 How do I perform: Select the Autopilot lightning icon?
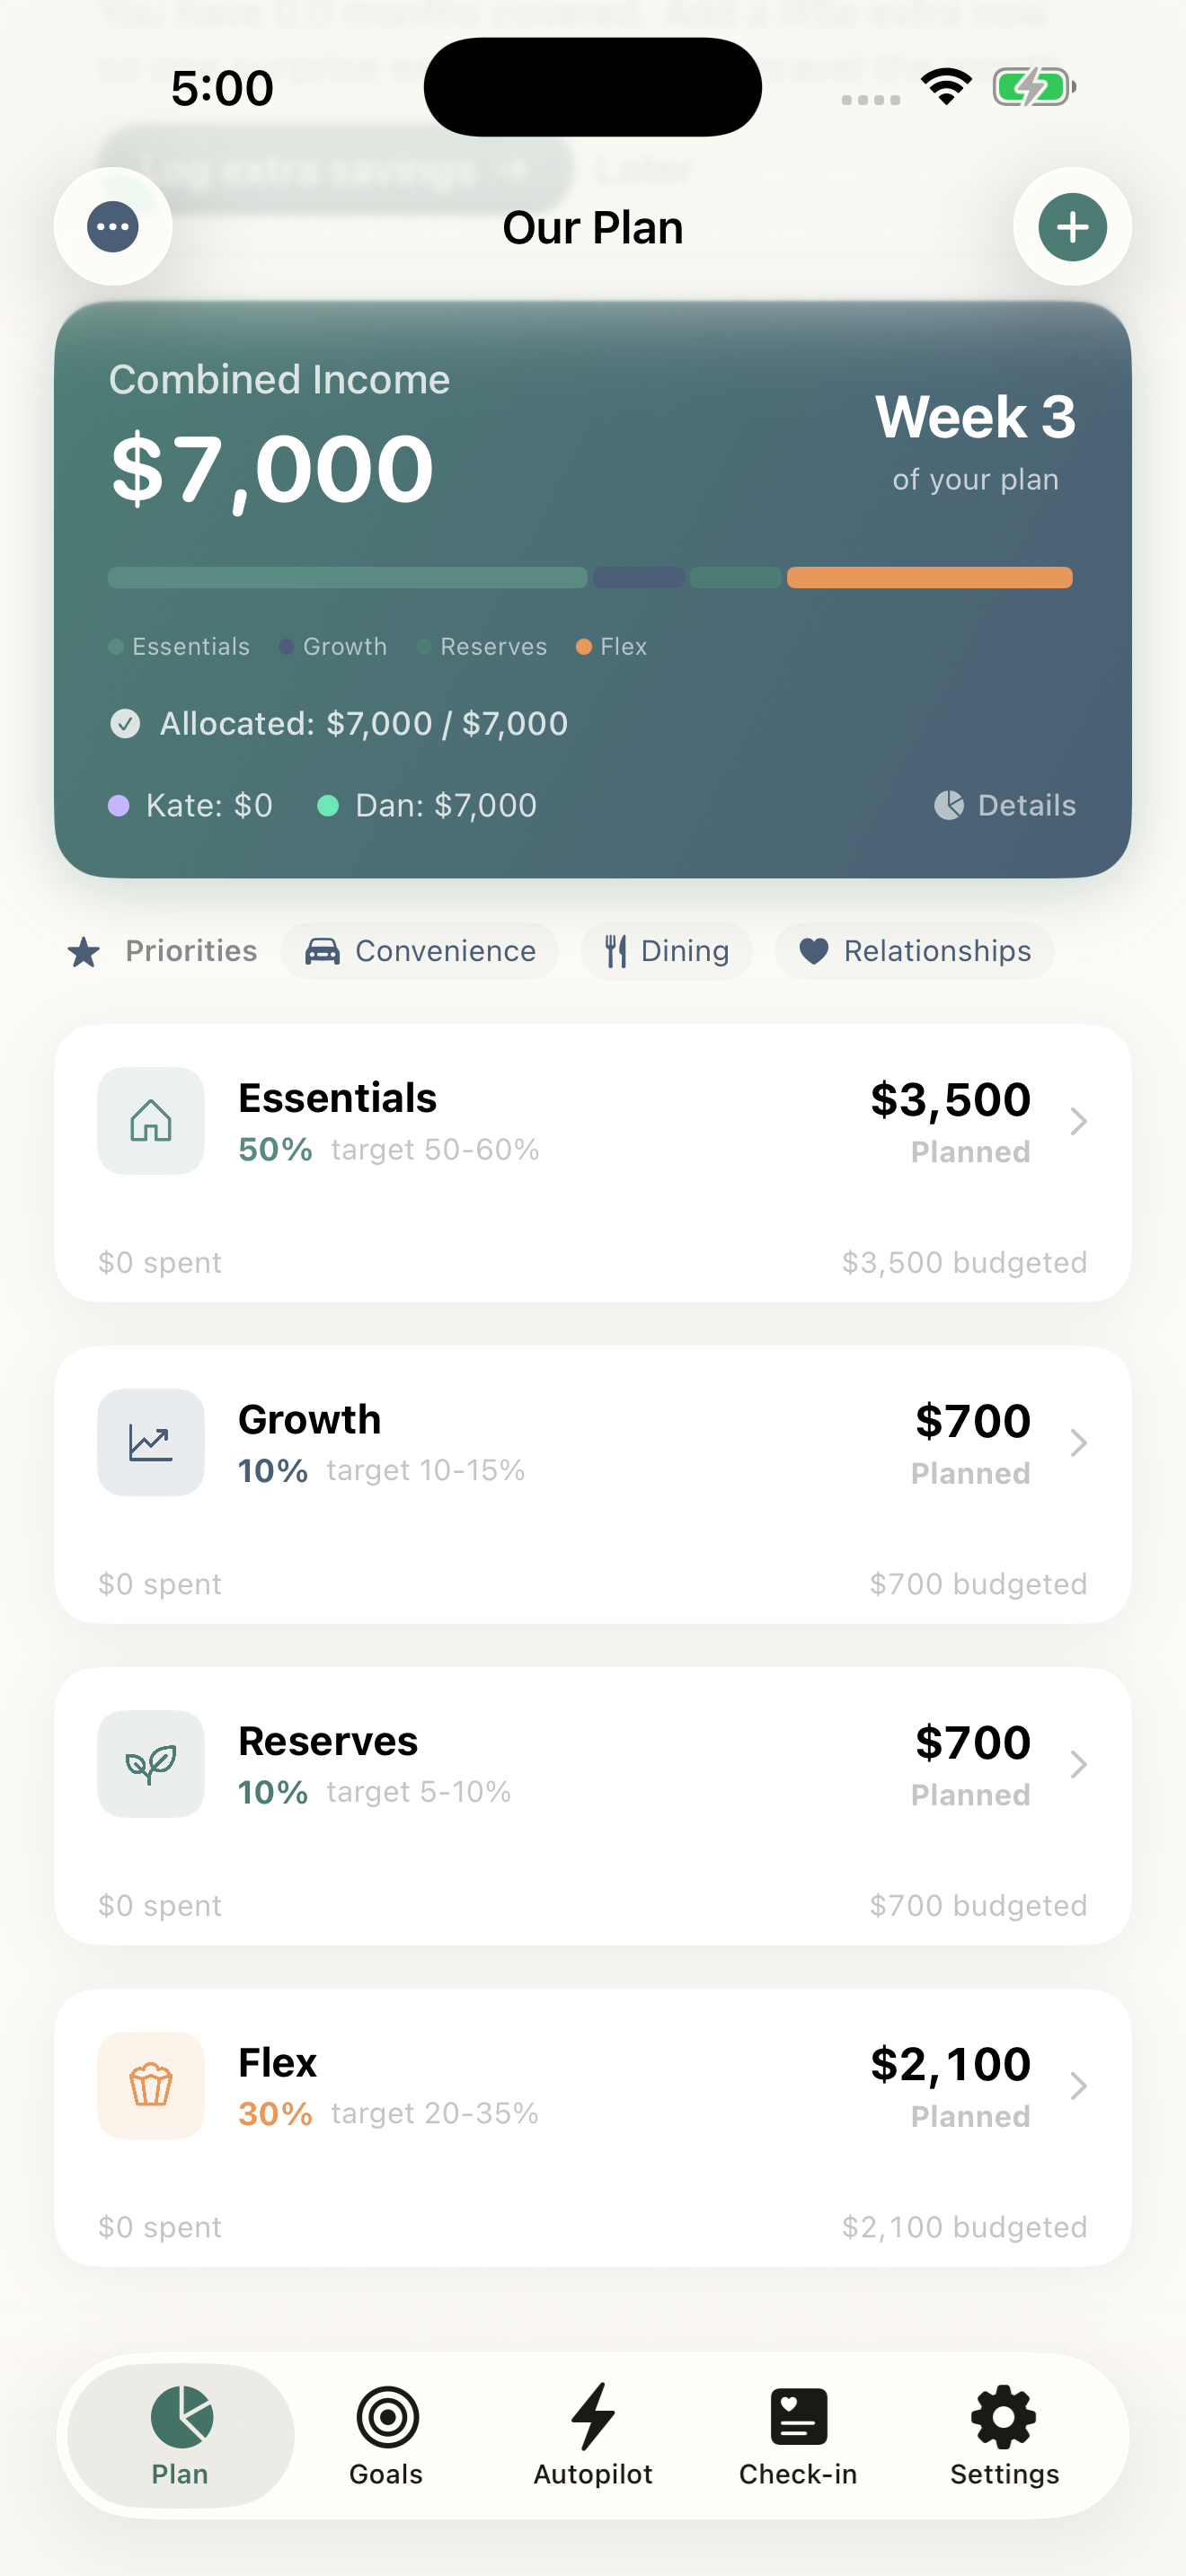point(593,2422)
